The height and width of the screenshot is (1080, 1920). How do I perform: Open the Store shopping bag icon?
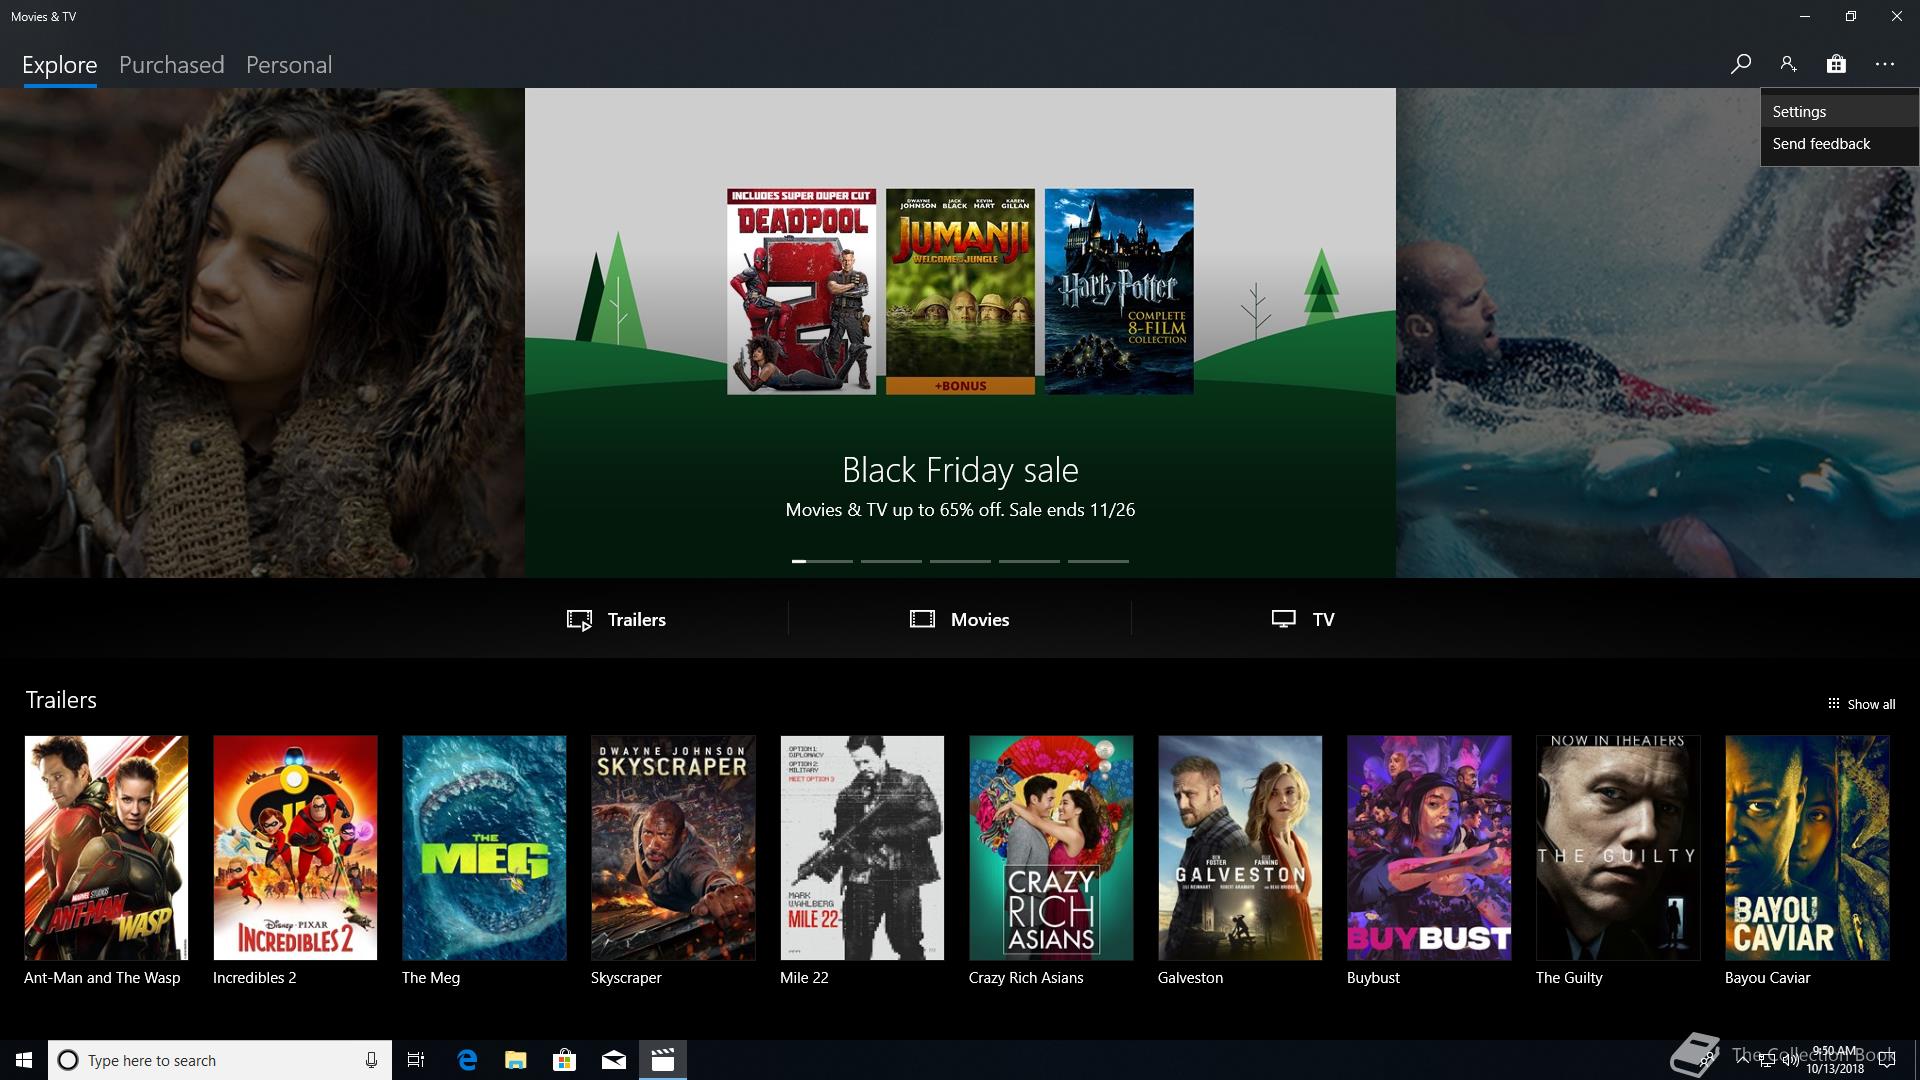[1836, 64]
